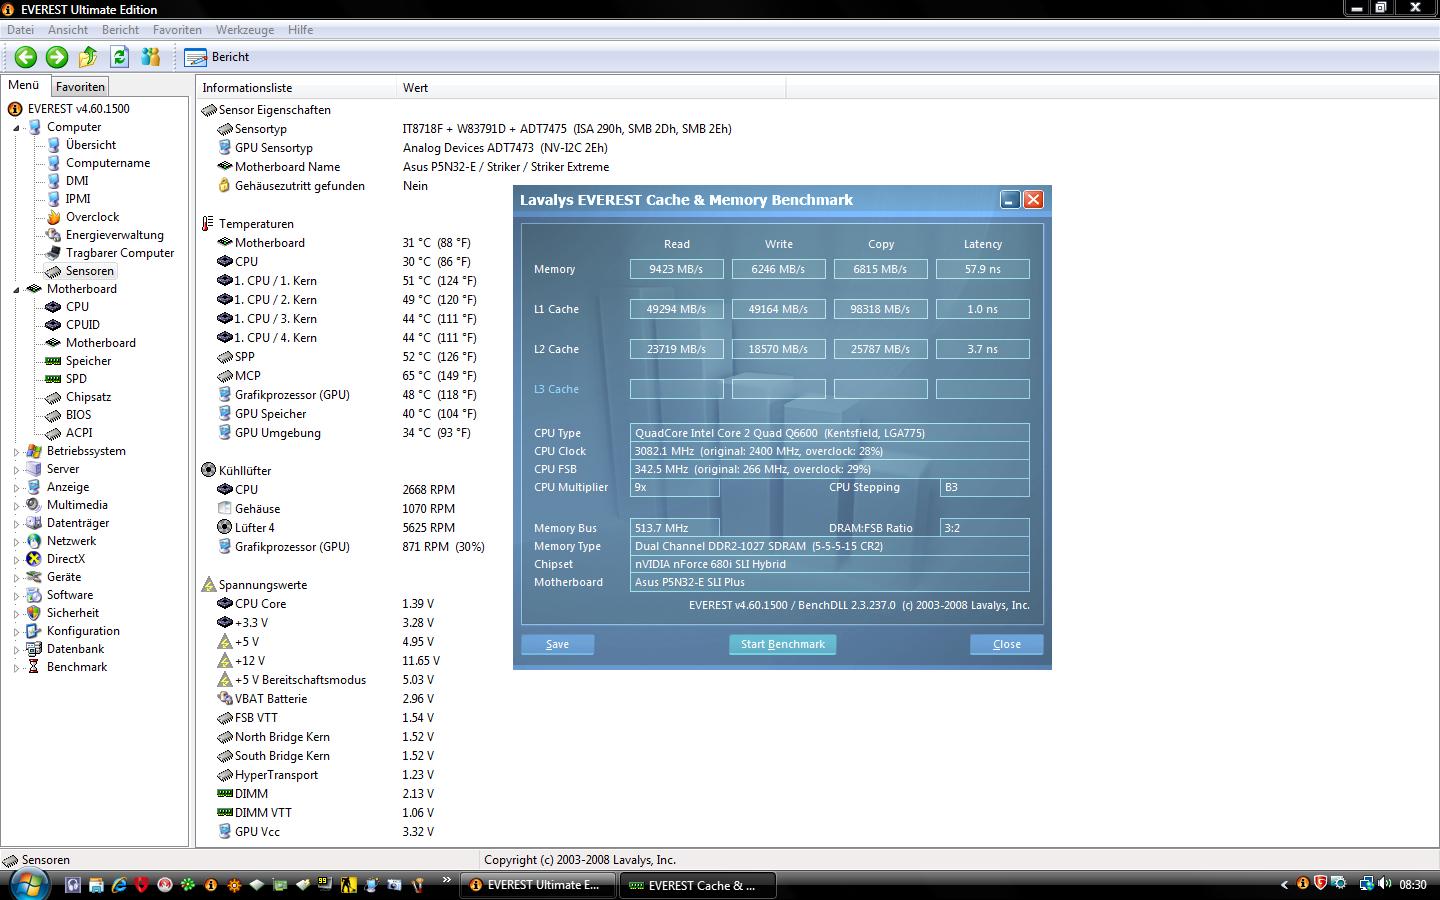The image size is (1440, 900).
Task: Expand the Datenträger tree node
Action: (17, 524)
